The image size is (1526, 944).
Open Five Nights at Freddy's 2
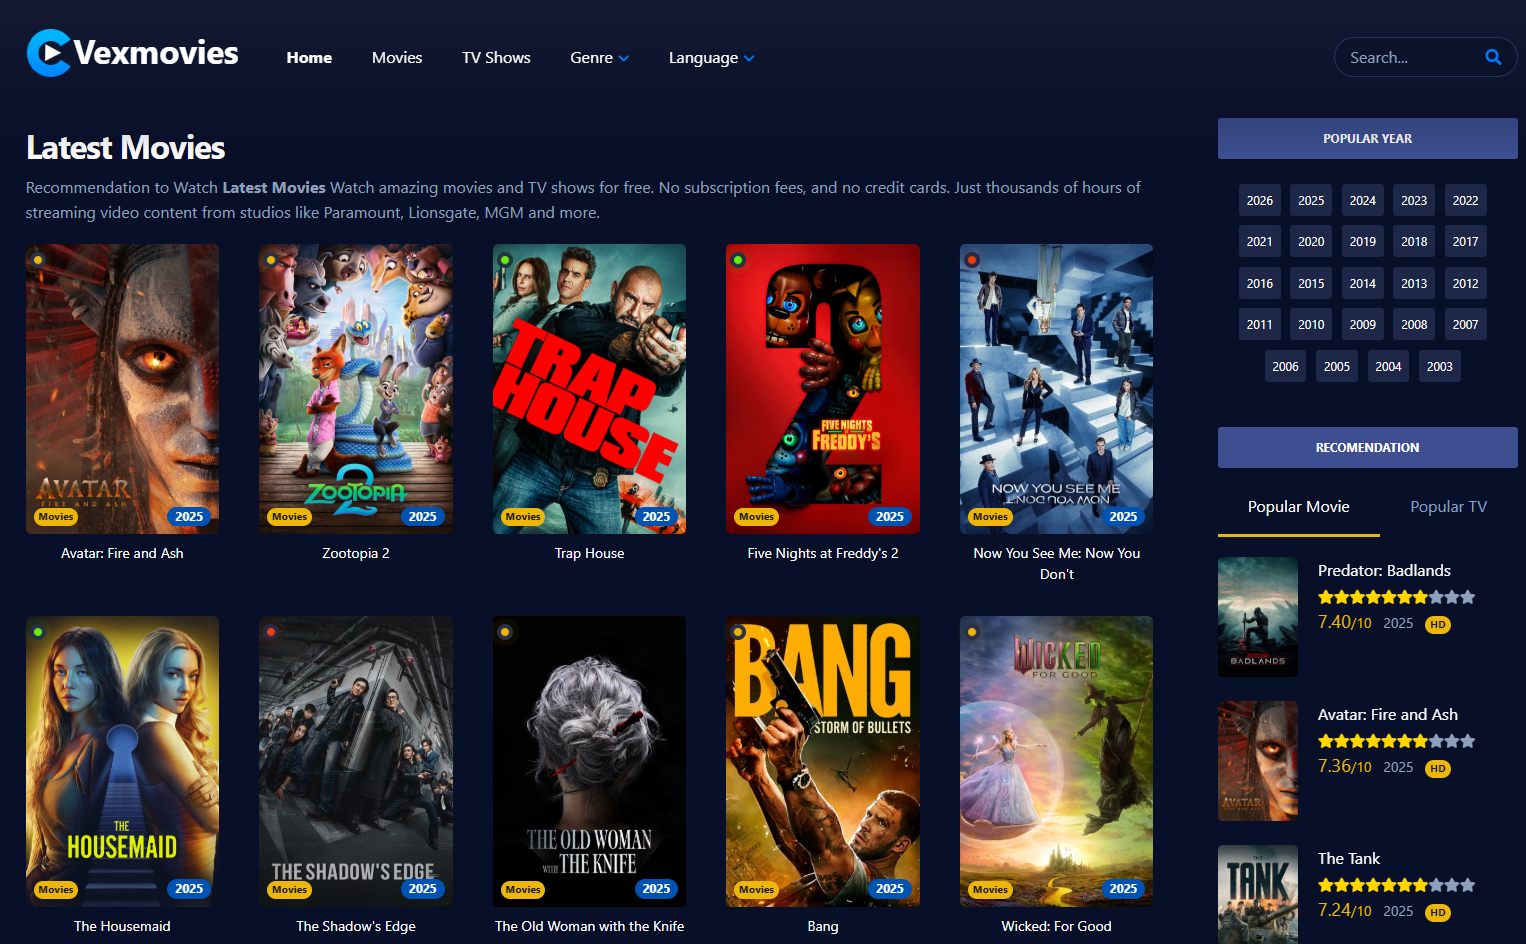[x=822, y=389]
